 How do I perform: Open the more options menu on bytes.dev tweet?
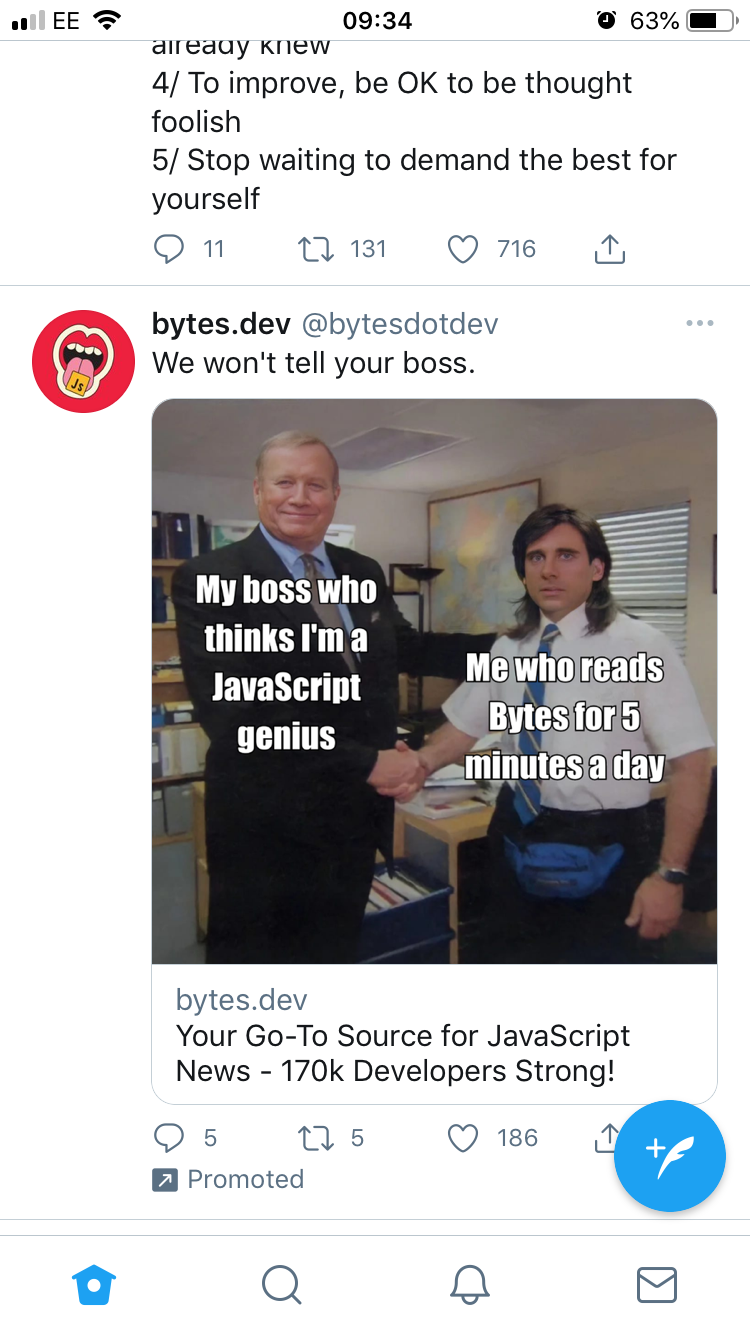click(x=700, y=323)
